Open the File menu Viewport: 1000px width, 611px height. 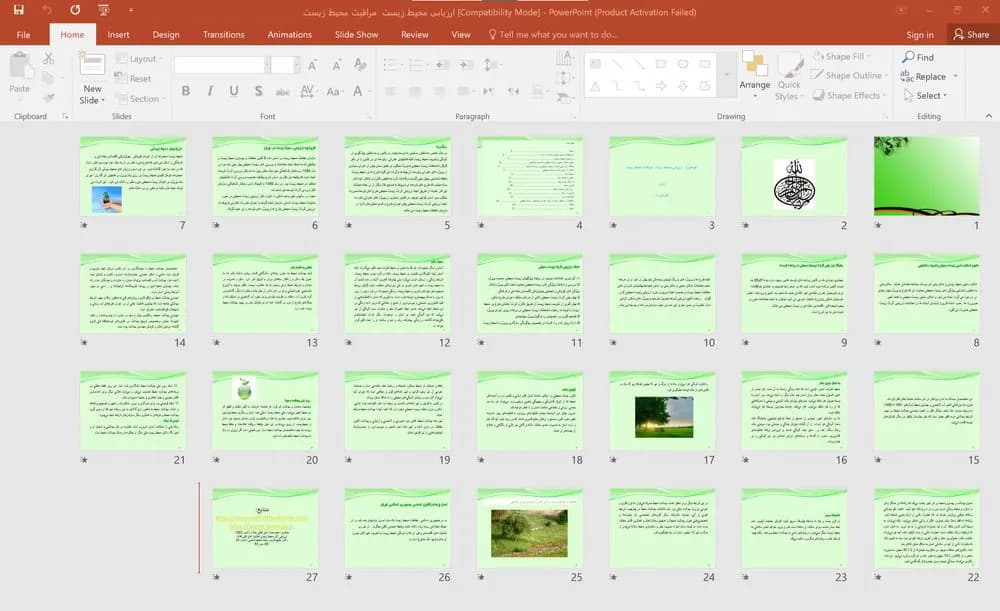(24, 34)
